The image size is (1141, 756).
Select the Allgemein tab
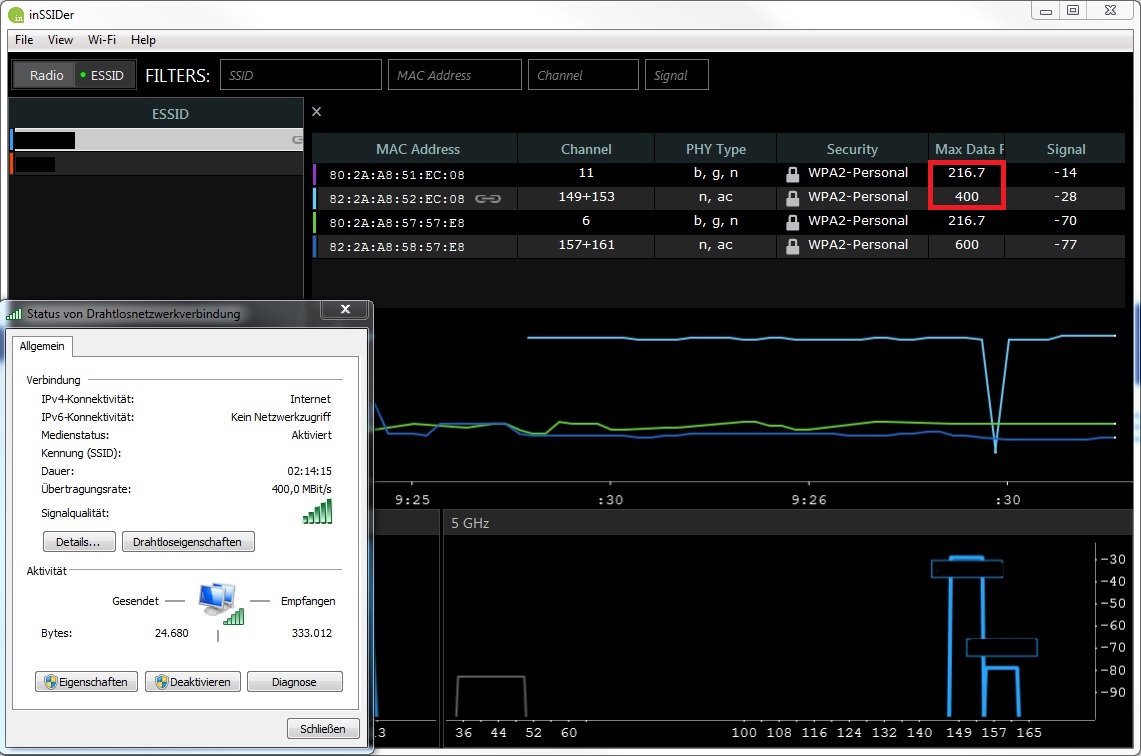(42, 346)
